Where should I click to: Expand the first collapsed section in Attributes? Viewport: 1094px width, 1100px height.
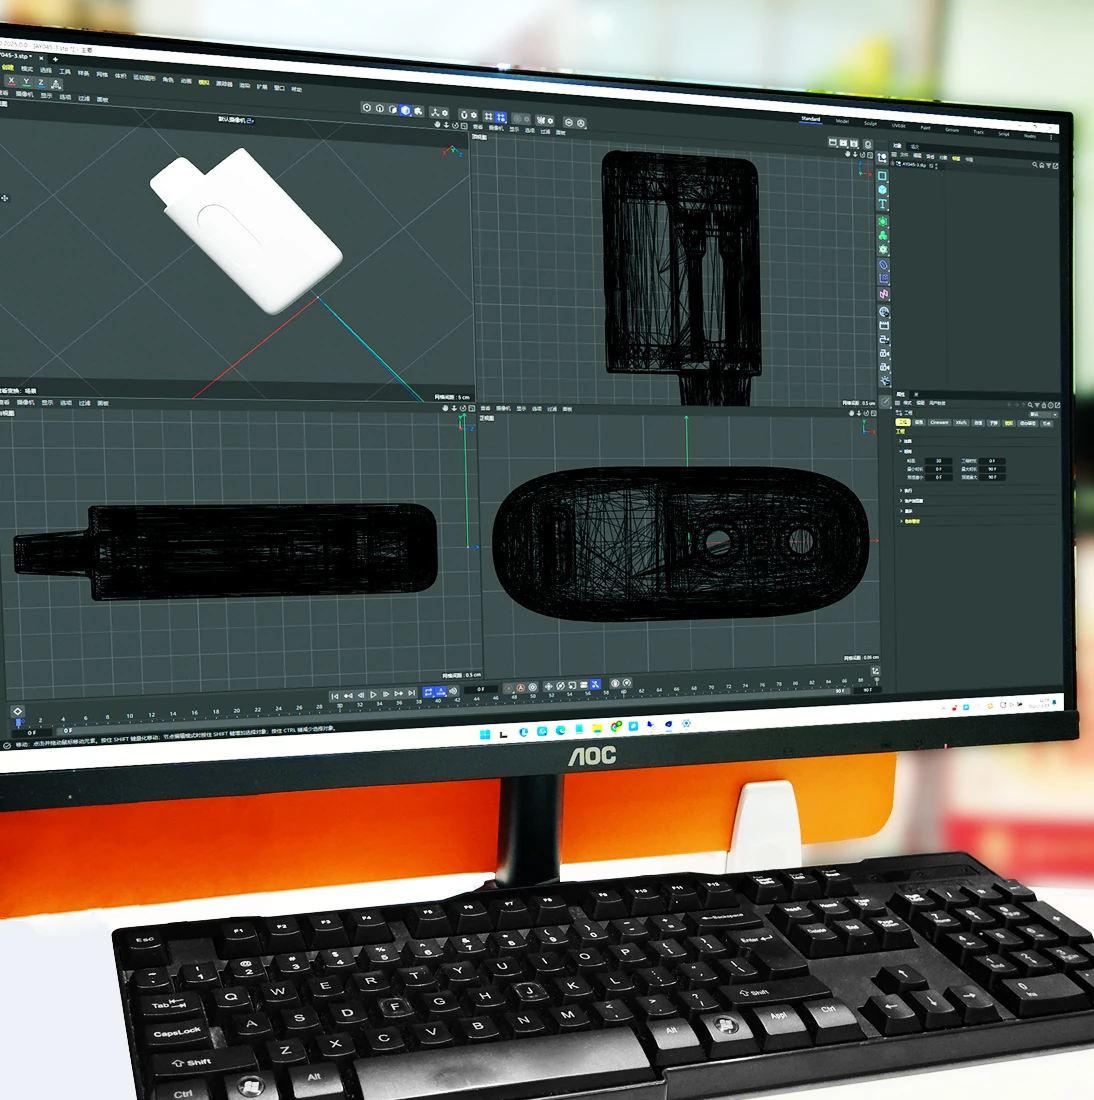(x=902, y=441)
